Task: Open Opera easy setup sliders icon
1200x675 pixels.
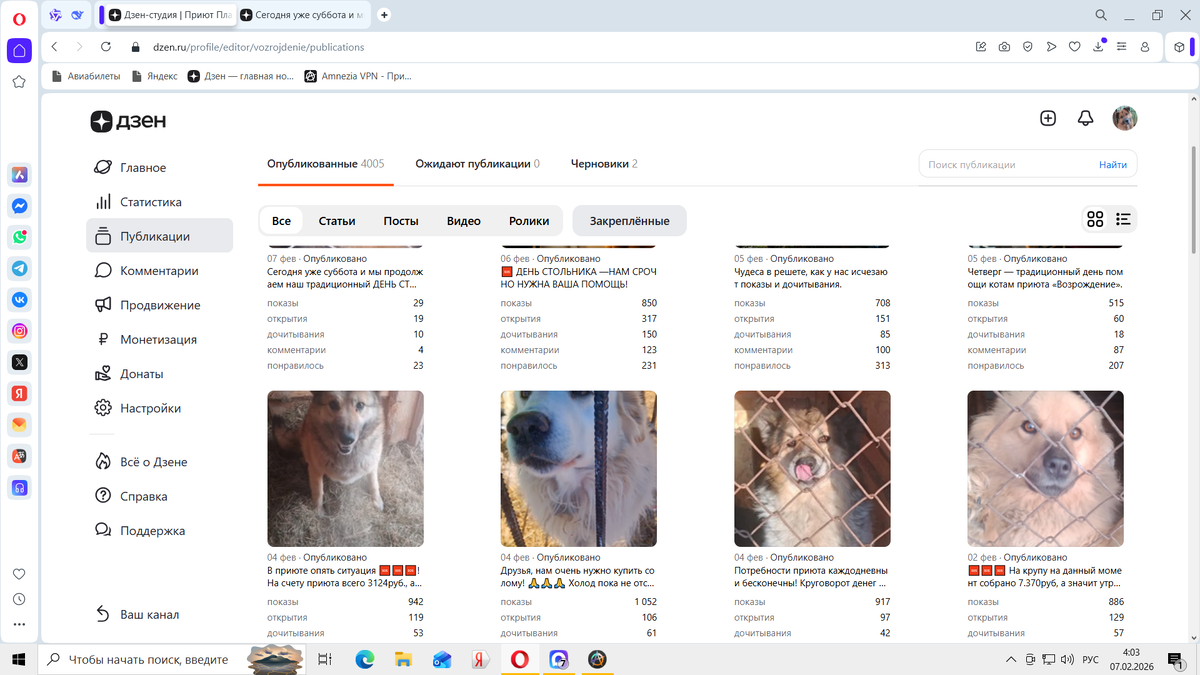Action: [x=1122, y=47]
